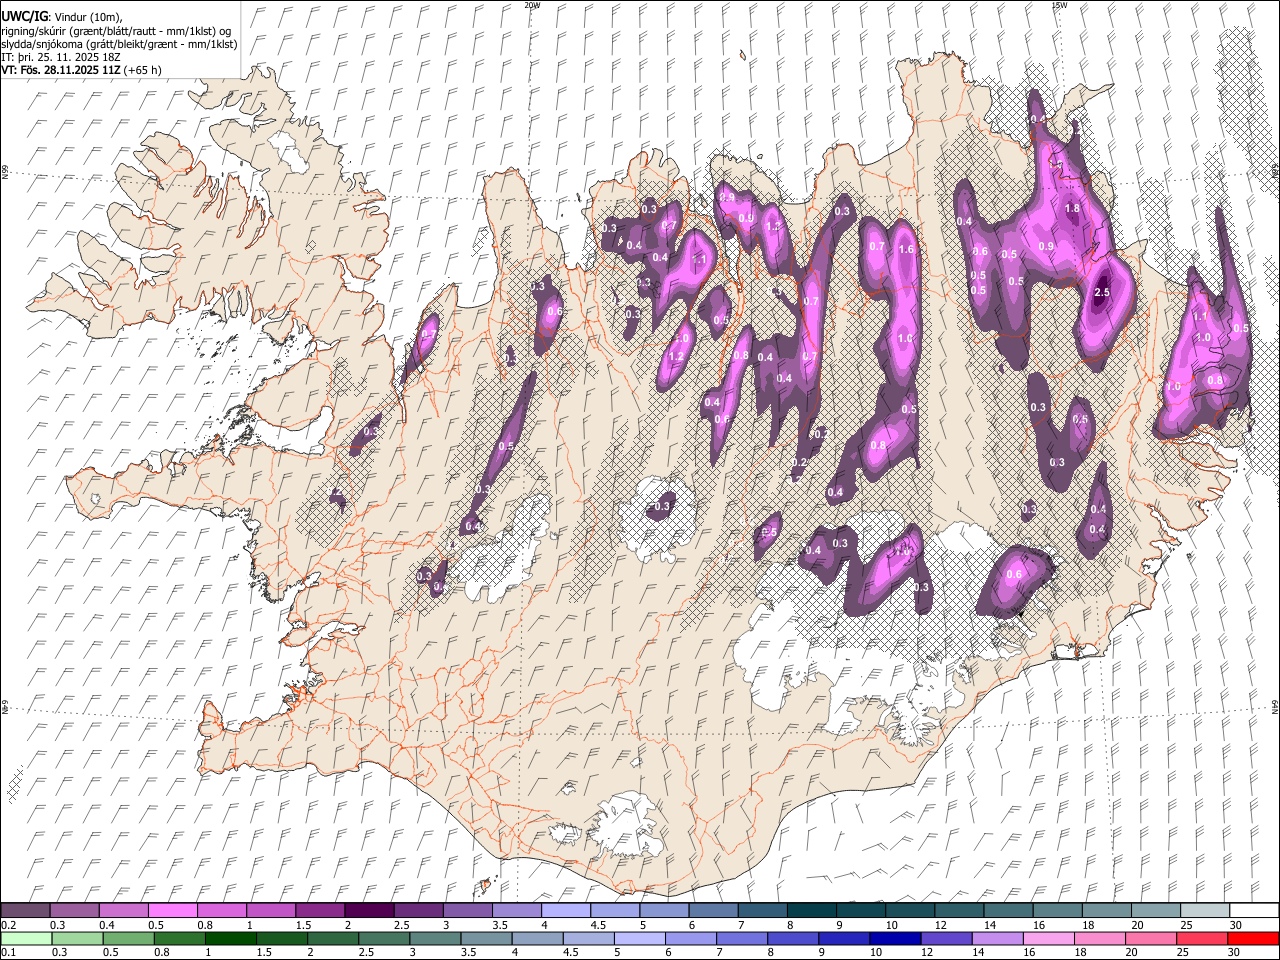The width and height of the screenshot is (1280, 960).
Task: Click light purple bottom-row swatch between 14 and 16
Action: [996, 938]
